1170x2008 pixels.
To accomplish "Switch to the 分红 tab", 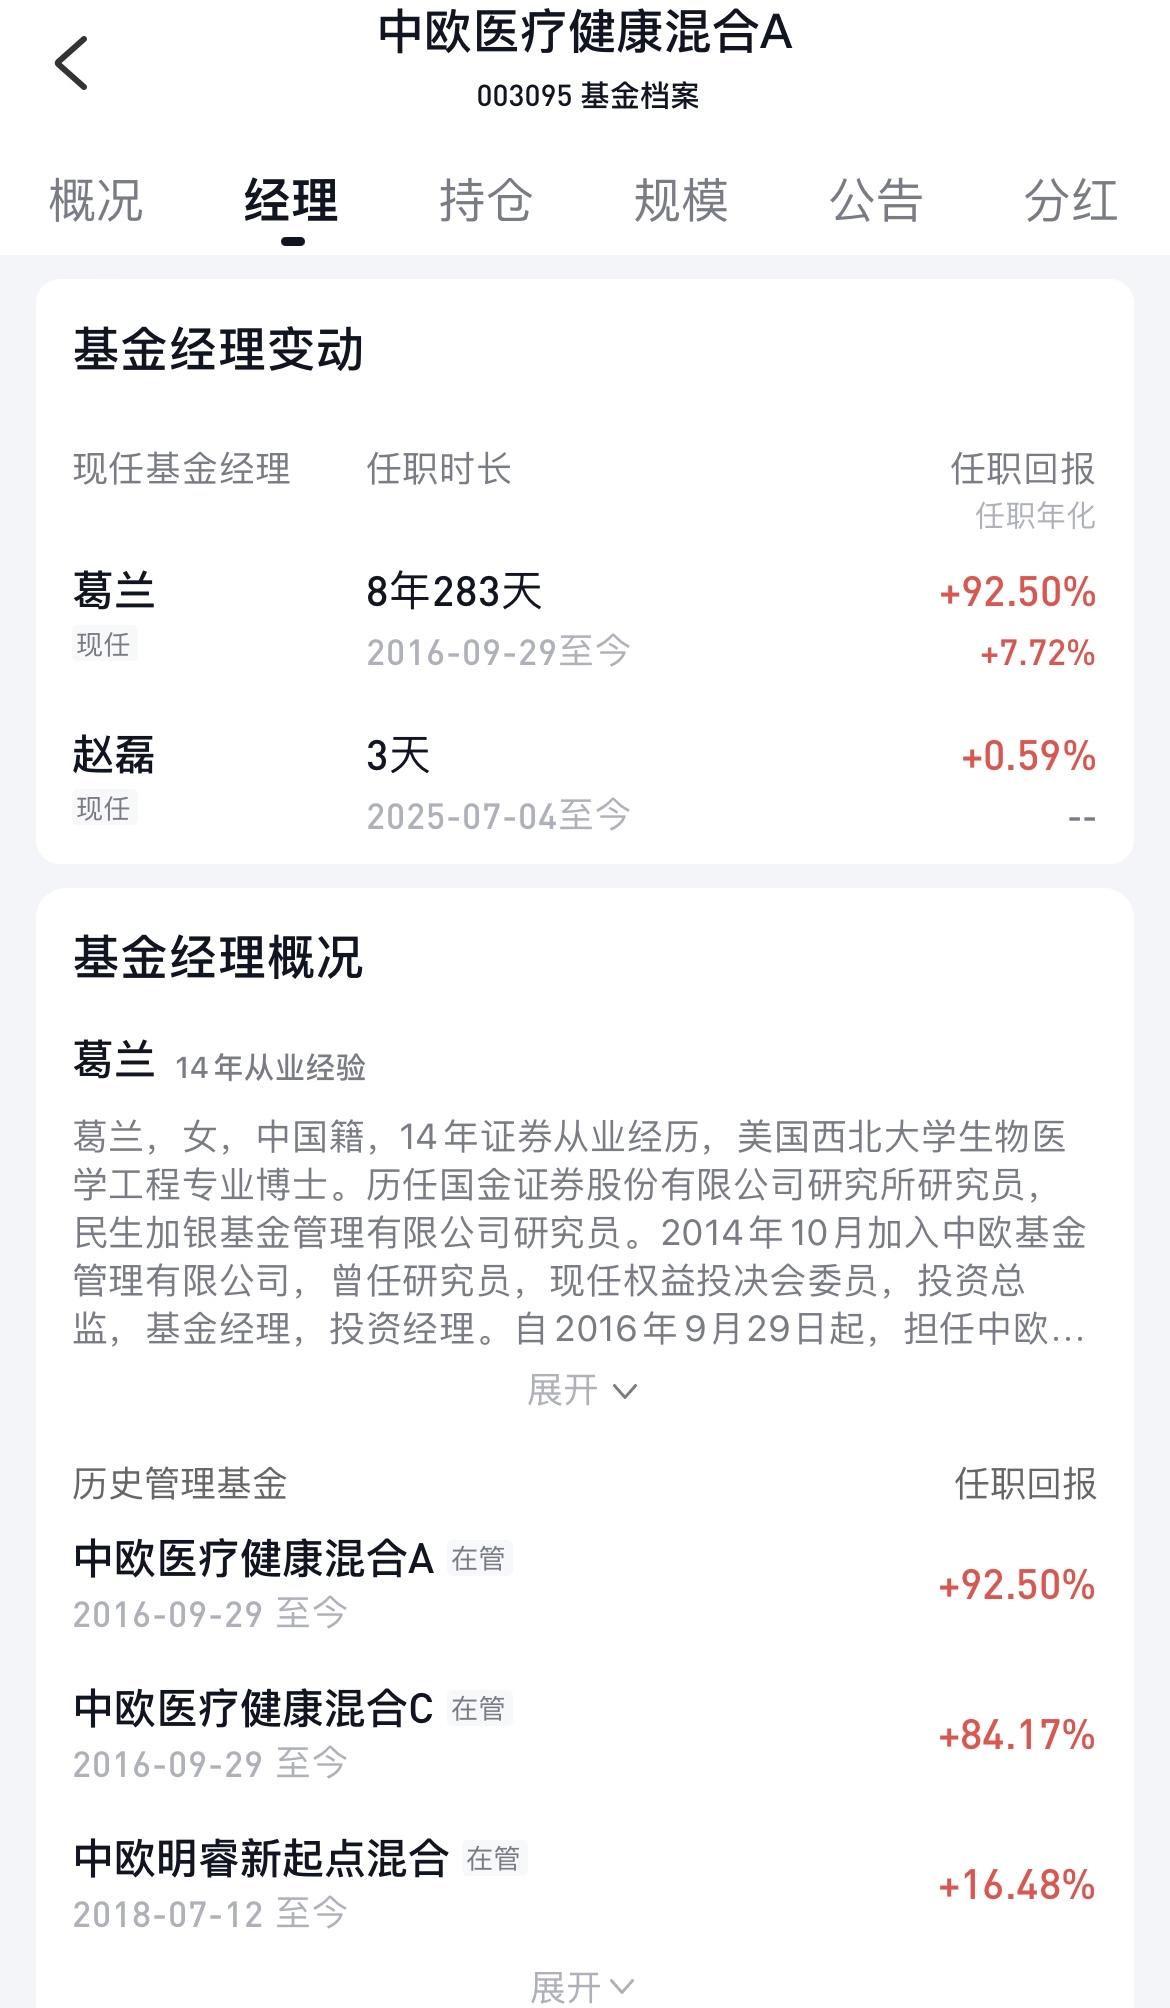I will pos(1070,200).
